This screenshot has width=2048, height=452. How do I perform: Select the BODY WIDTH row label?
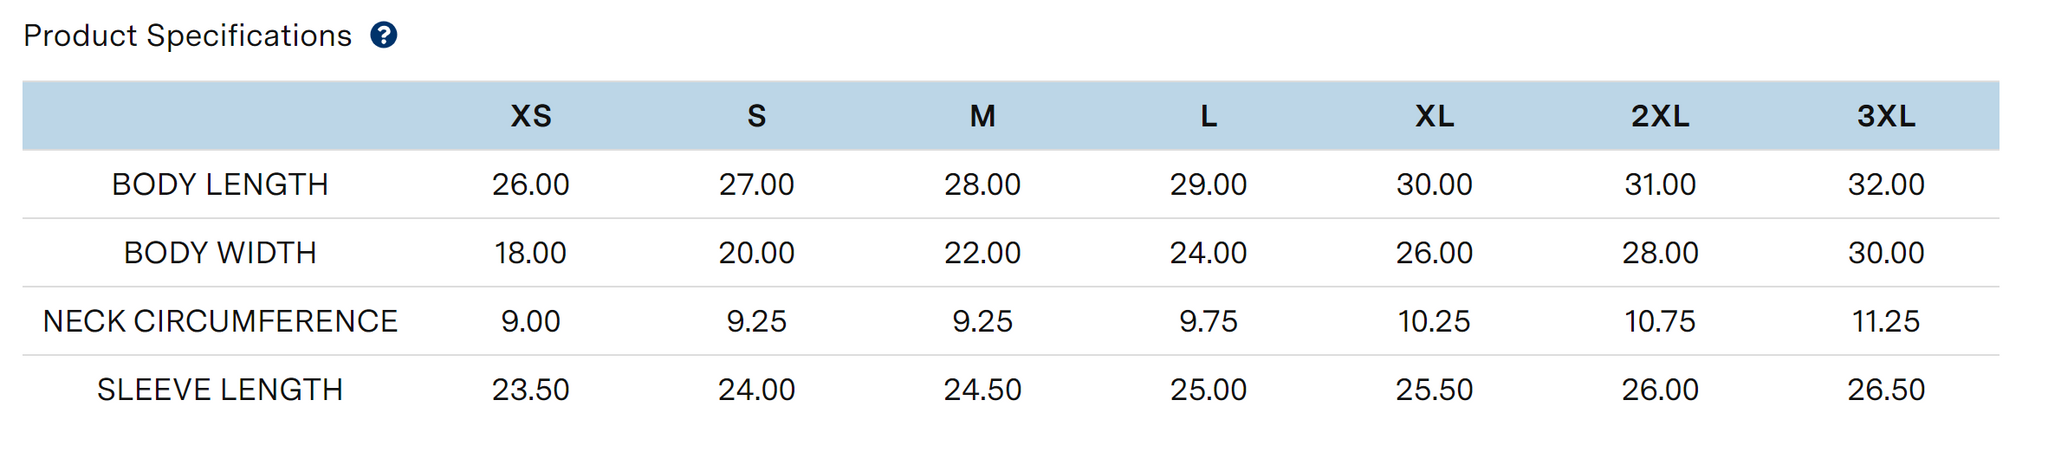(220, 253)
